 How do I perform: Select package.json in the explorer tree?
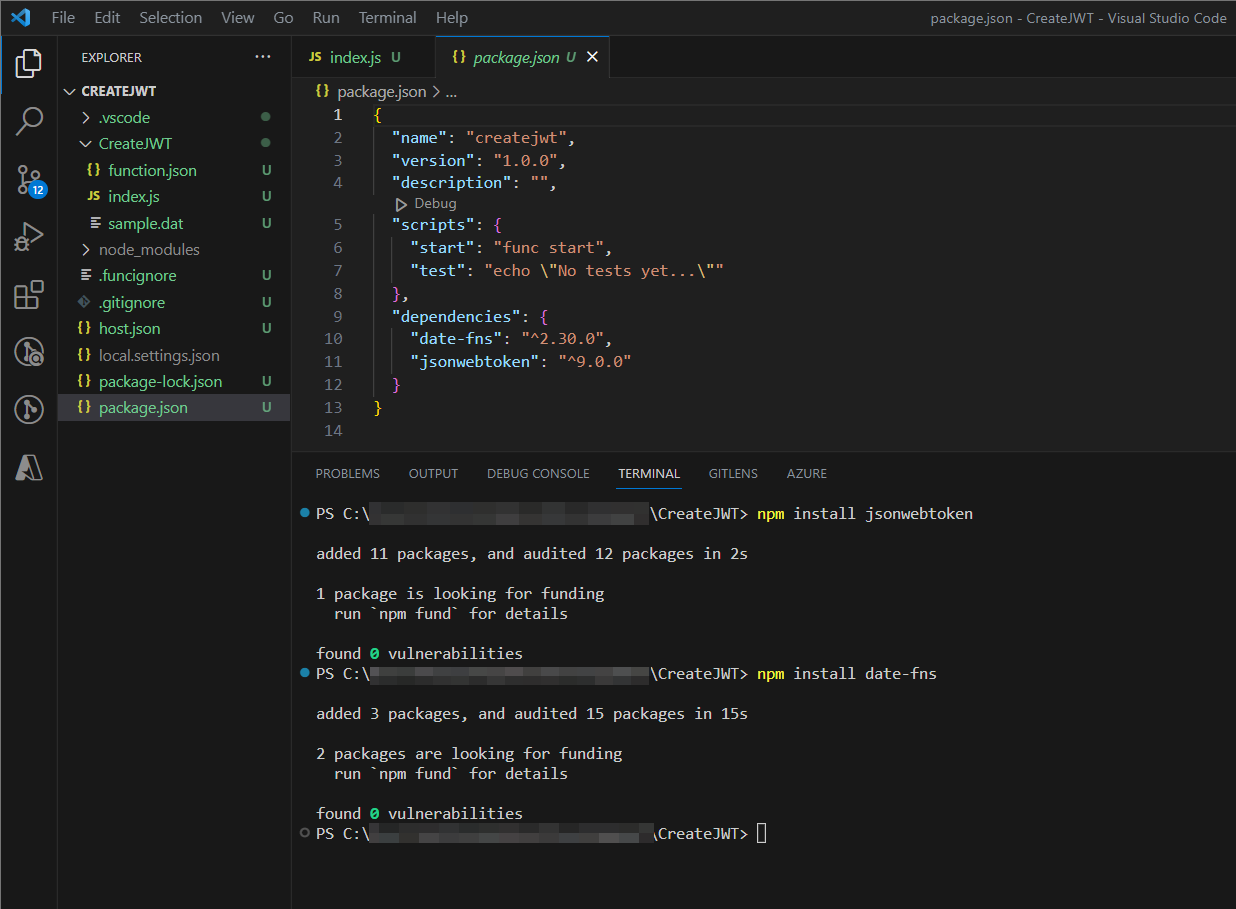point(174,408)
